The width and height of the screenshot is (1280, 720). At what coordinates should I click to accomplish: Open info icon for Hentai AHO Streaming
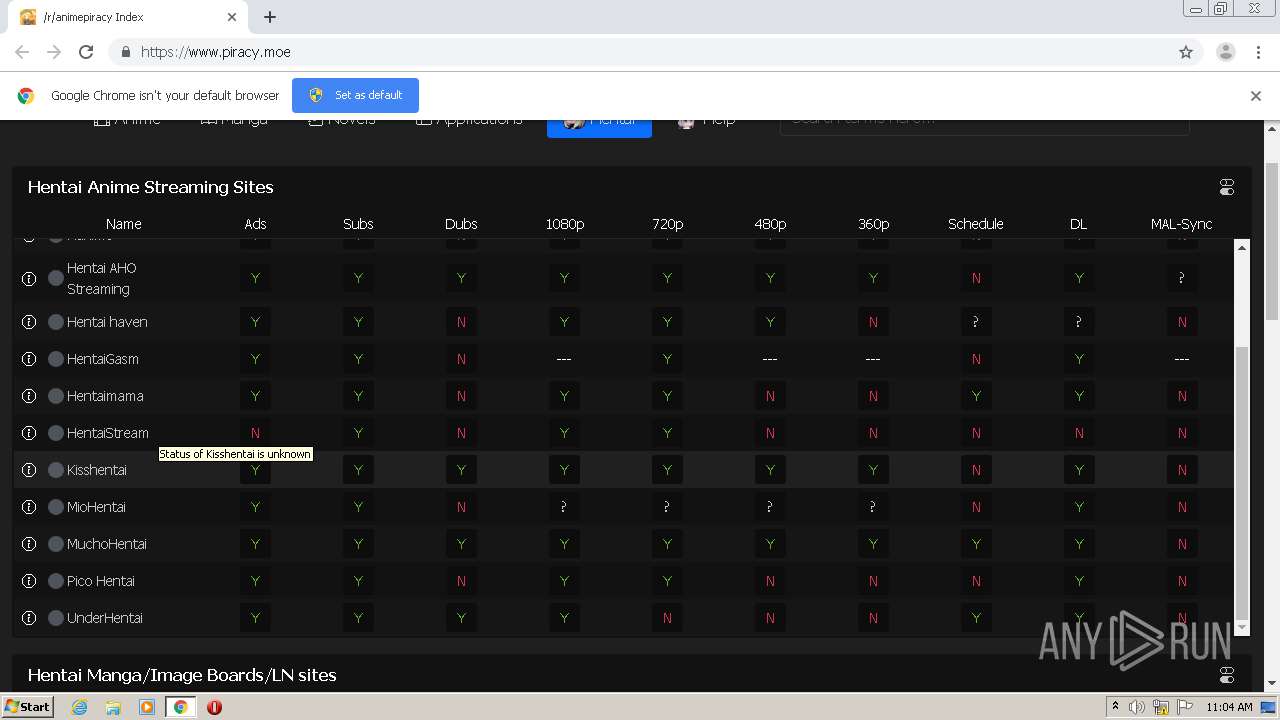point(29,278)
